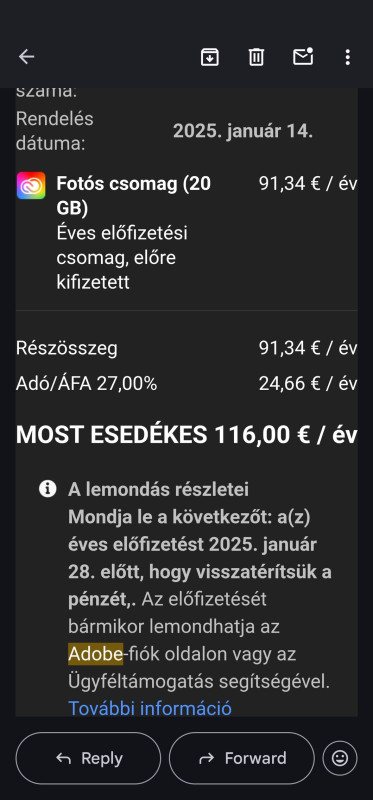Click the Creative Cloud product icon
This screenshot has width=373, height=800.
(x=31, y=185)
